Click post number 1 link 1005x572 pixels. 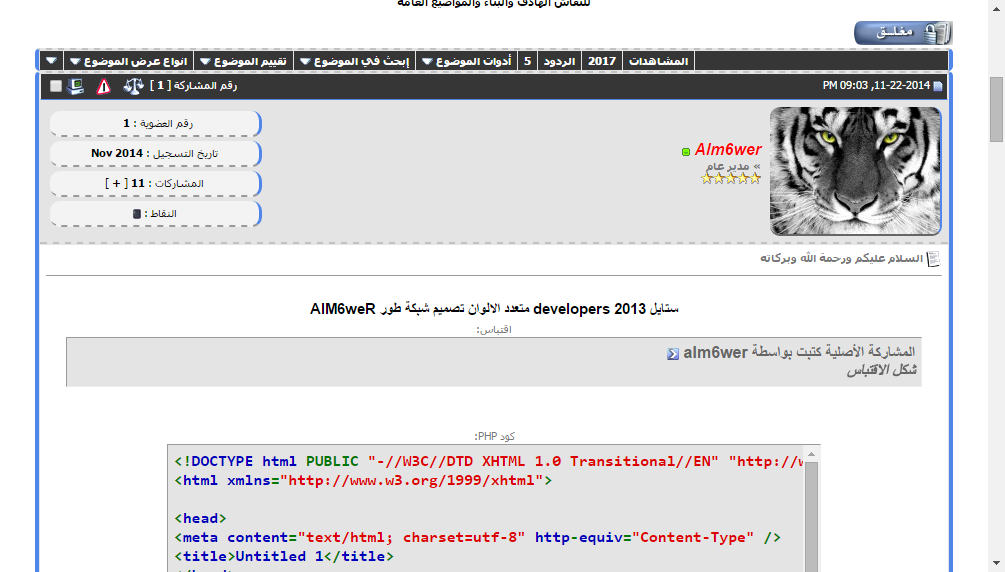point(161,85)
